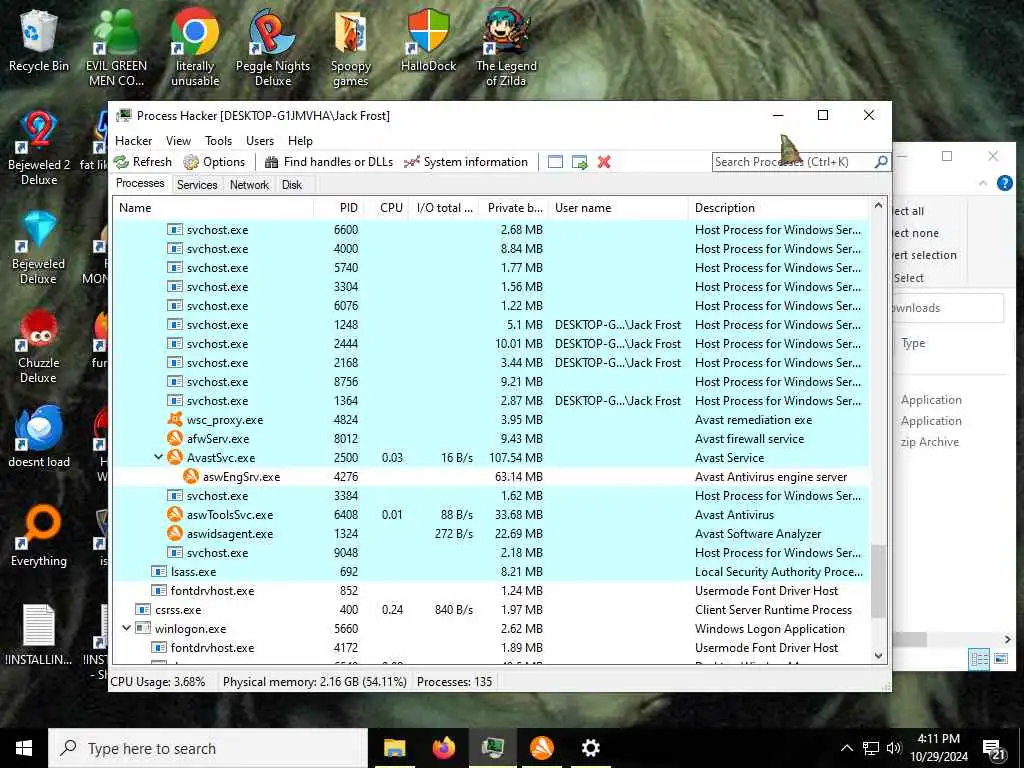Viewport: 1024px width, 768px height.
Task: Click Find handles or DLLs binoculars icon
Action: 272,162
